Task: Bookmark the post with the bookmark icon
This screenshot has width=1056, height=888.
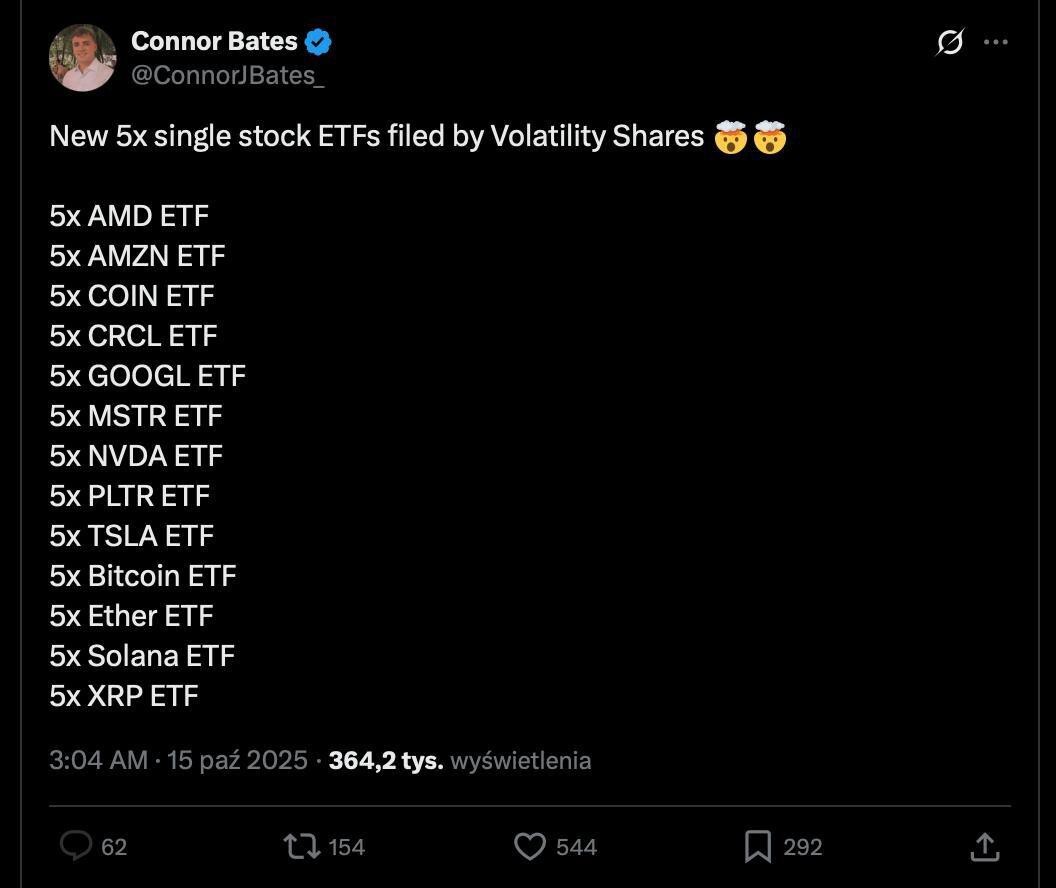Action: point(758,847)
